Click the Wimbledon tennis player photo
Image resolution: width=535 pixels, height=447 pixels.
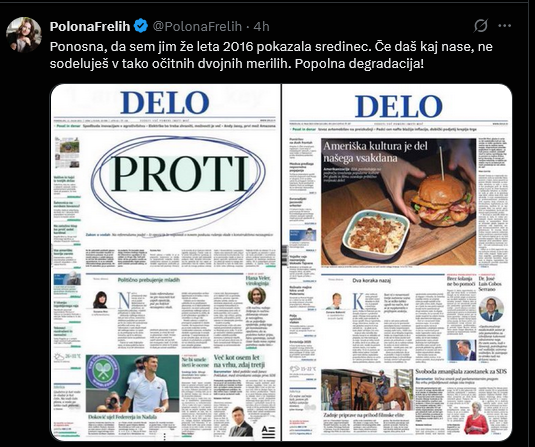[132, 383]
